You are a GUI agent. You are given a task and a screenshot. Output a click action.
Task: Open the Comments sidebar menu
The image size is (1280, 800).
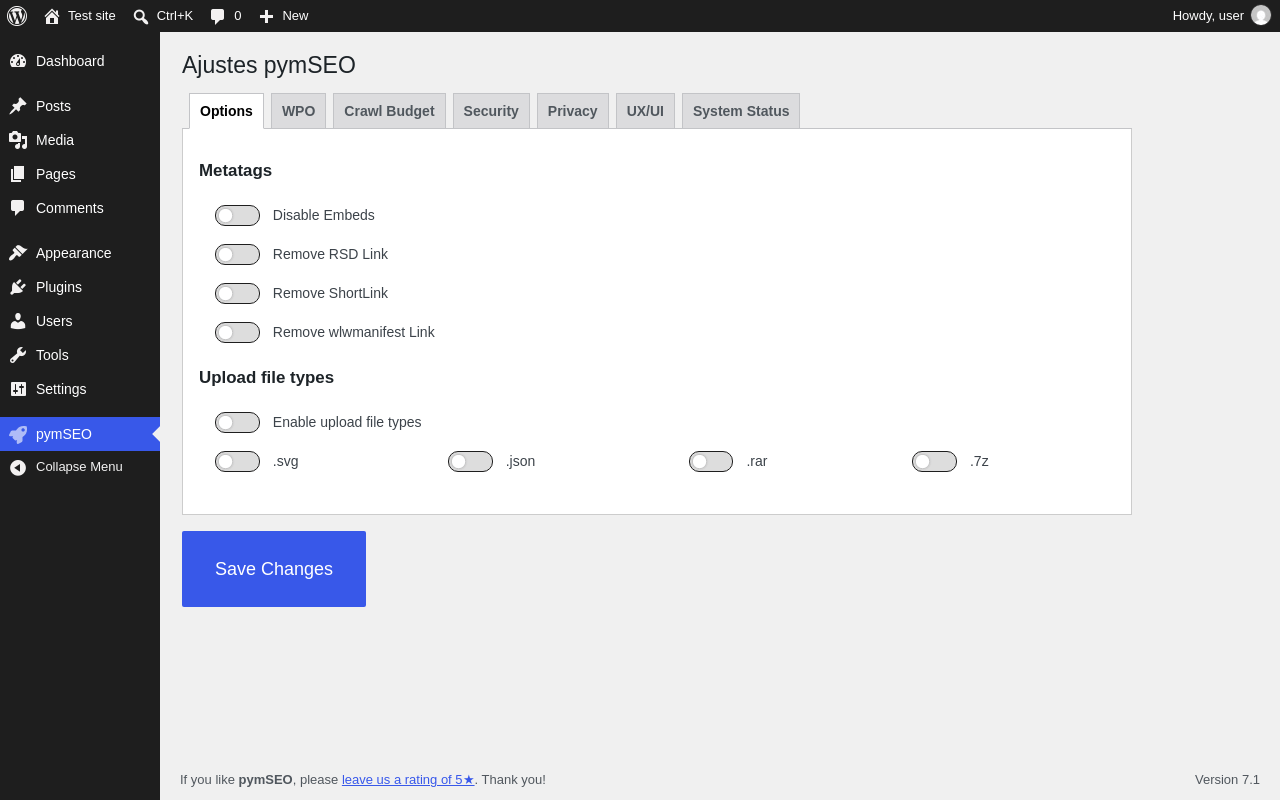(80, 208)
